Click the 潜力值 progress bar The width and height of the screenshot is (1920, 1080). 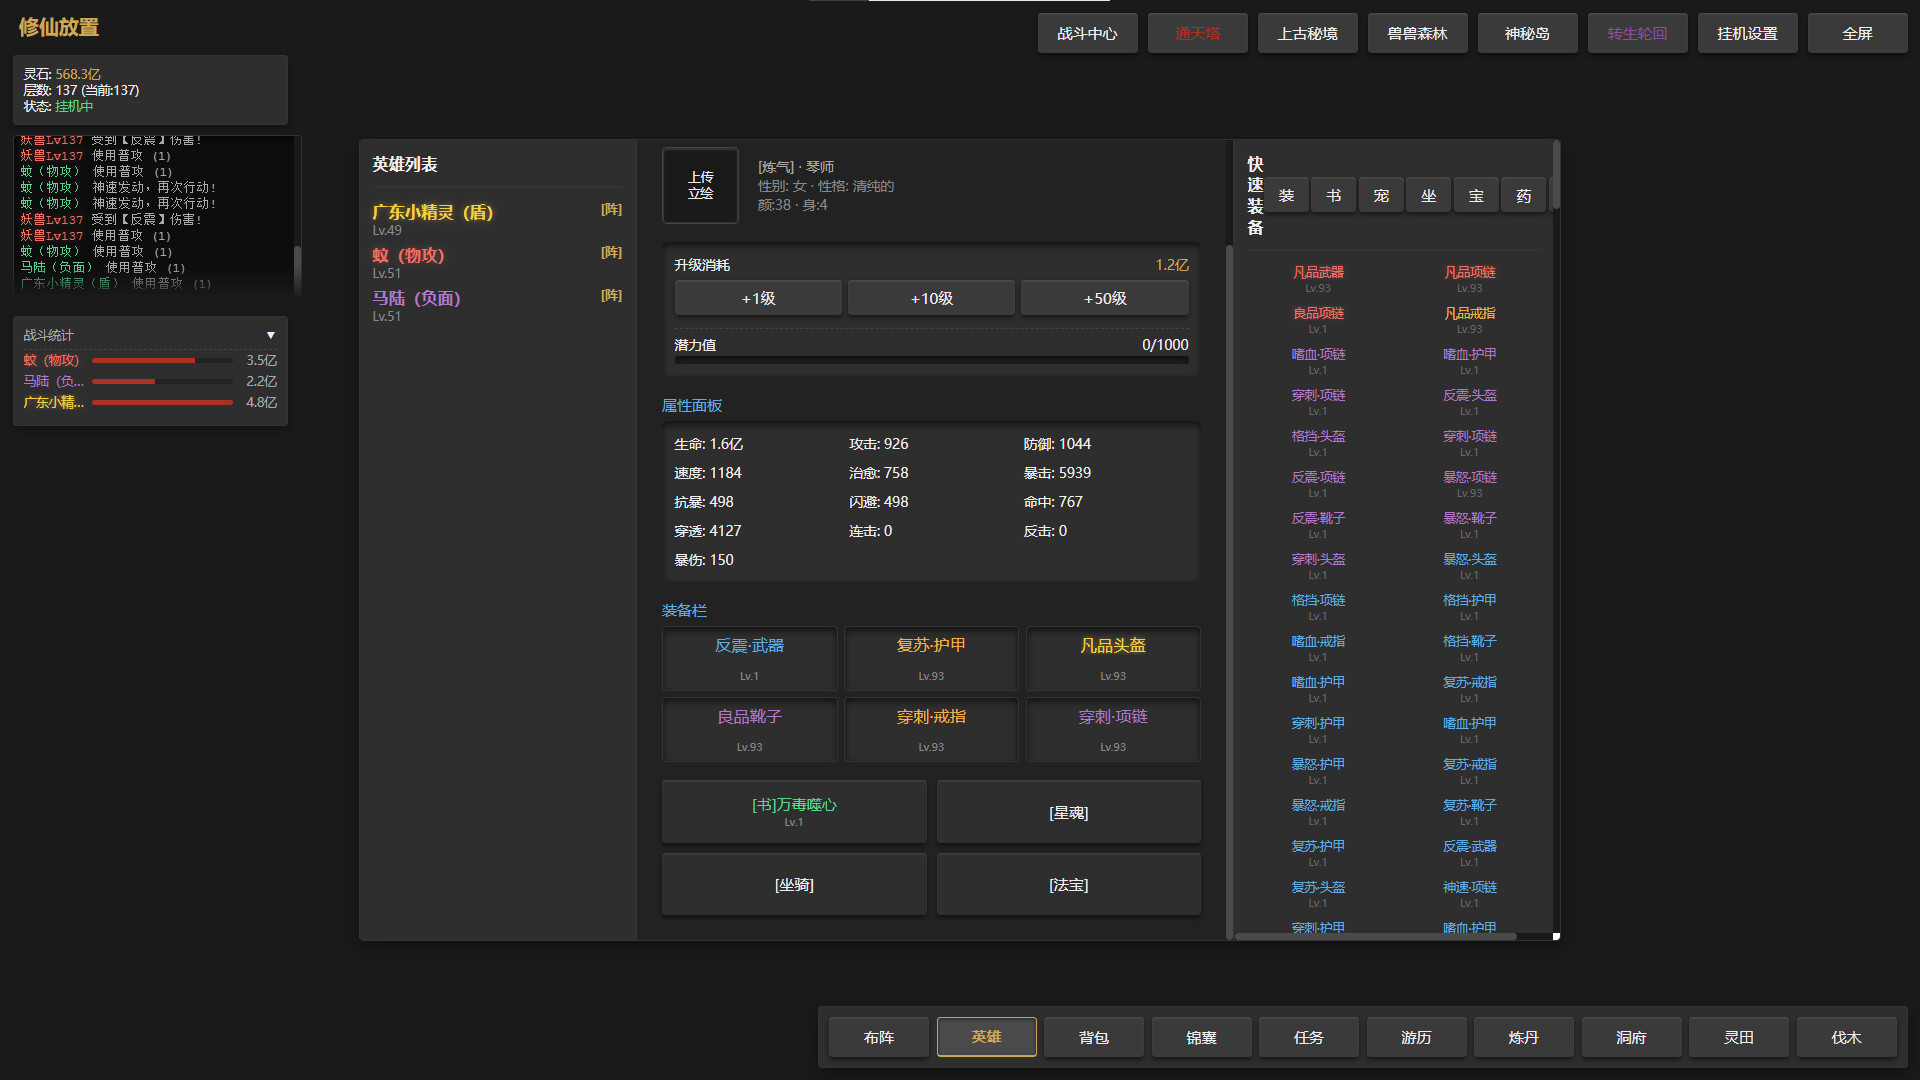click(x=930, y=359)
